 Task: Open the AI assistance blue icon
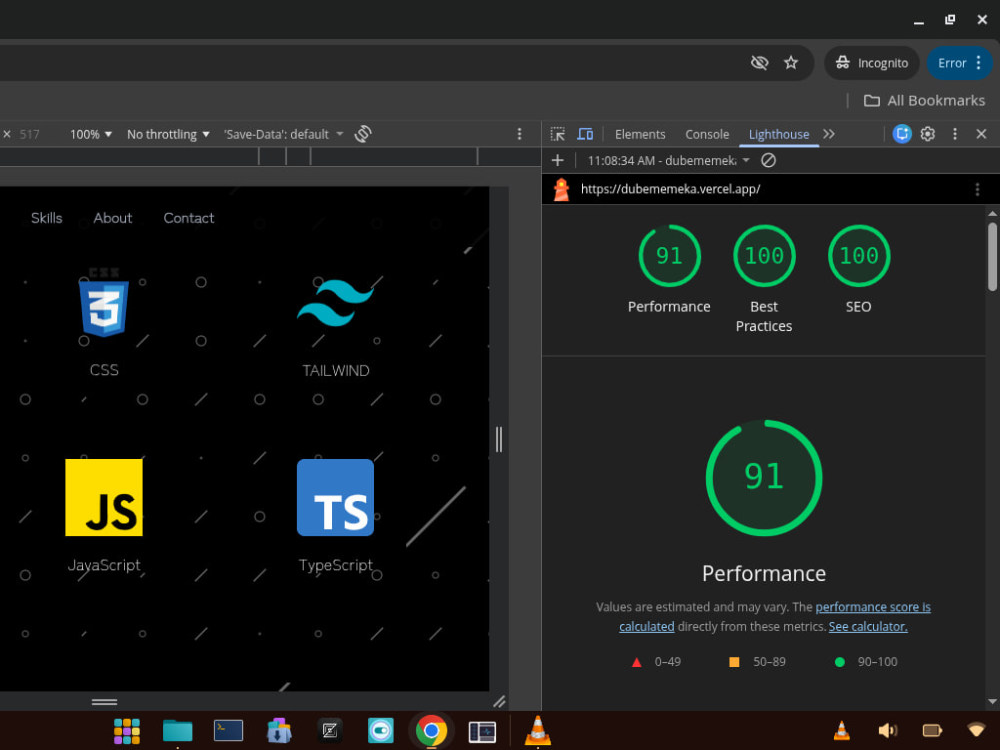(902, 134)
